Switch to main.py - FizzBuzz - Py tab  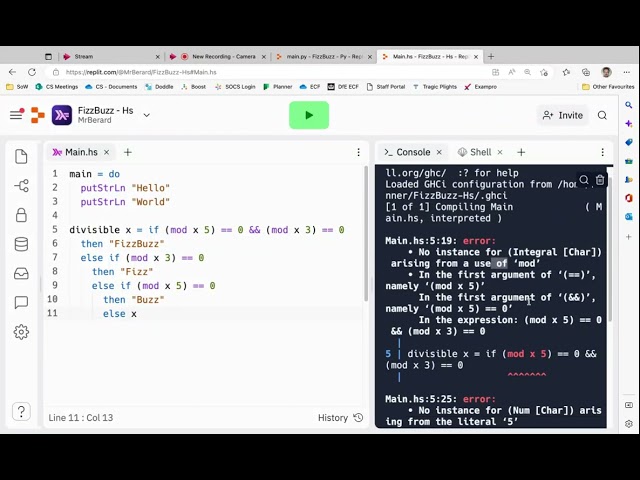[323, 57]
